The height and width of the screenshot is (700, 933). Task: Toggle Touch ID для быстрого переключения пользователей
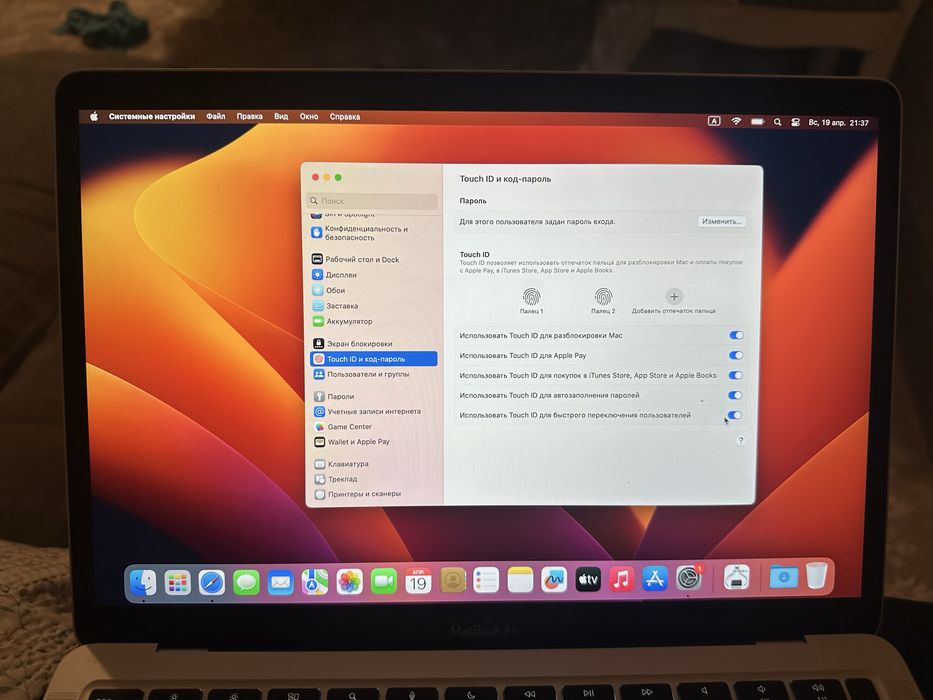coord(734,415)
